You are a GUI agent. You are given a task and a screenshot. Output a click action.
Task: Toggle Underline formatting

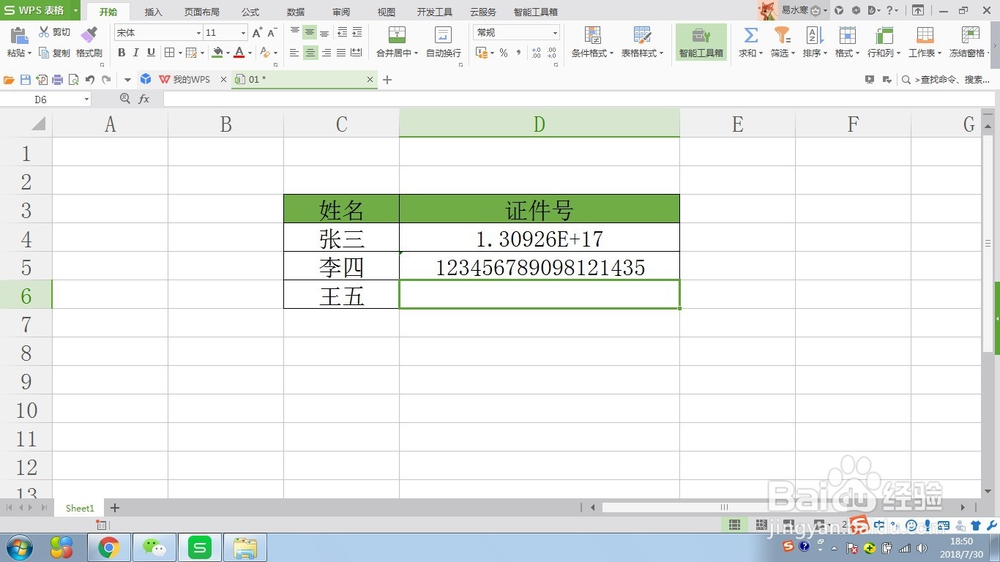[x=151, y=53]
